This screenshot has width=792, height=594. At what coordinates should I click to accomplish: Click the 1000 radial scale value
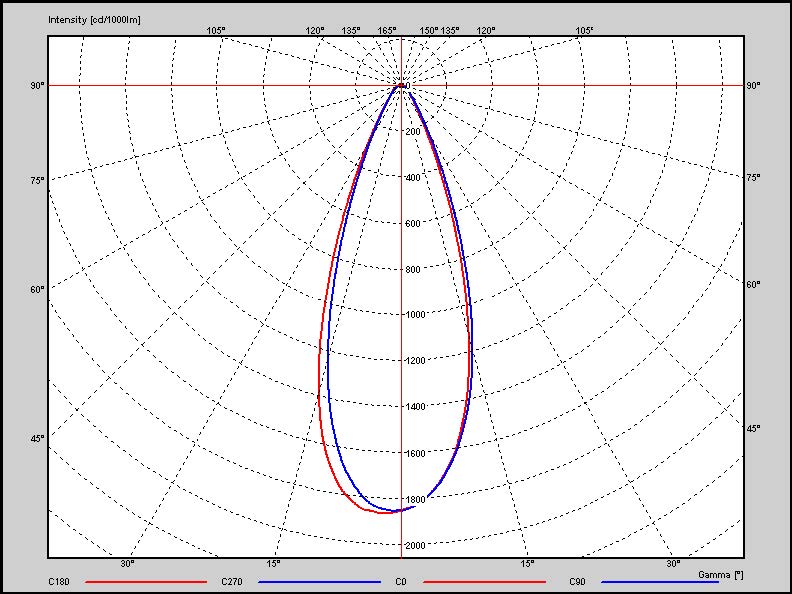(x=414, y=314)
